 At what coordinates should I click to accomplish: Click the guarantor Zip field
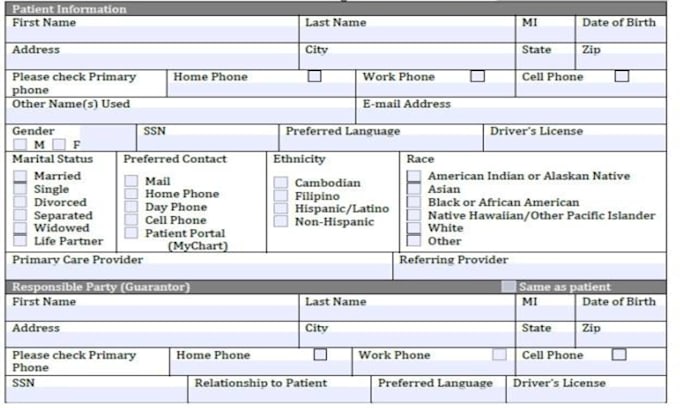point(621,334)
